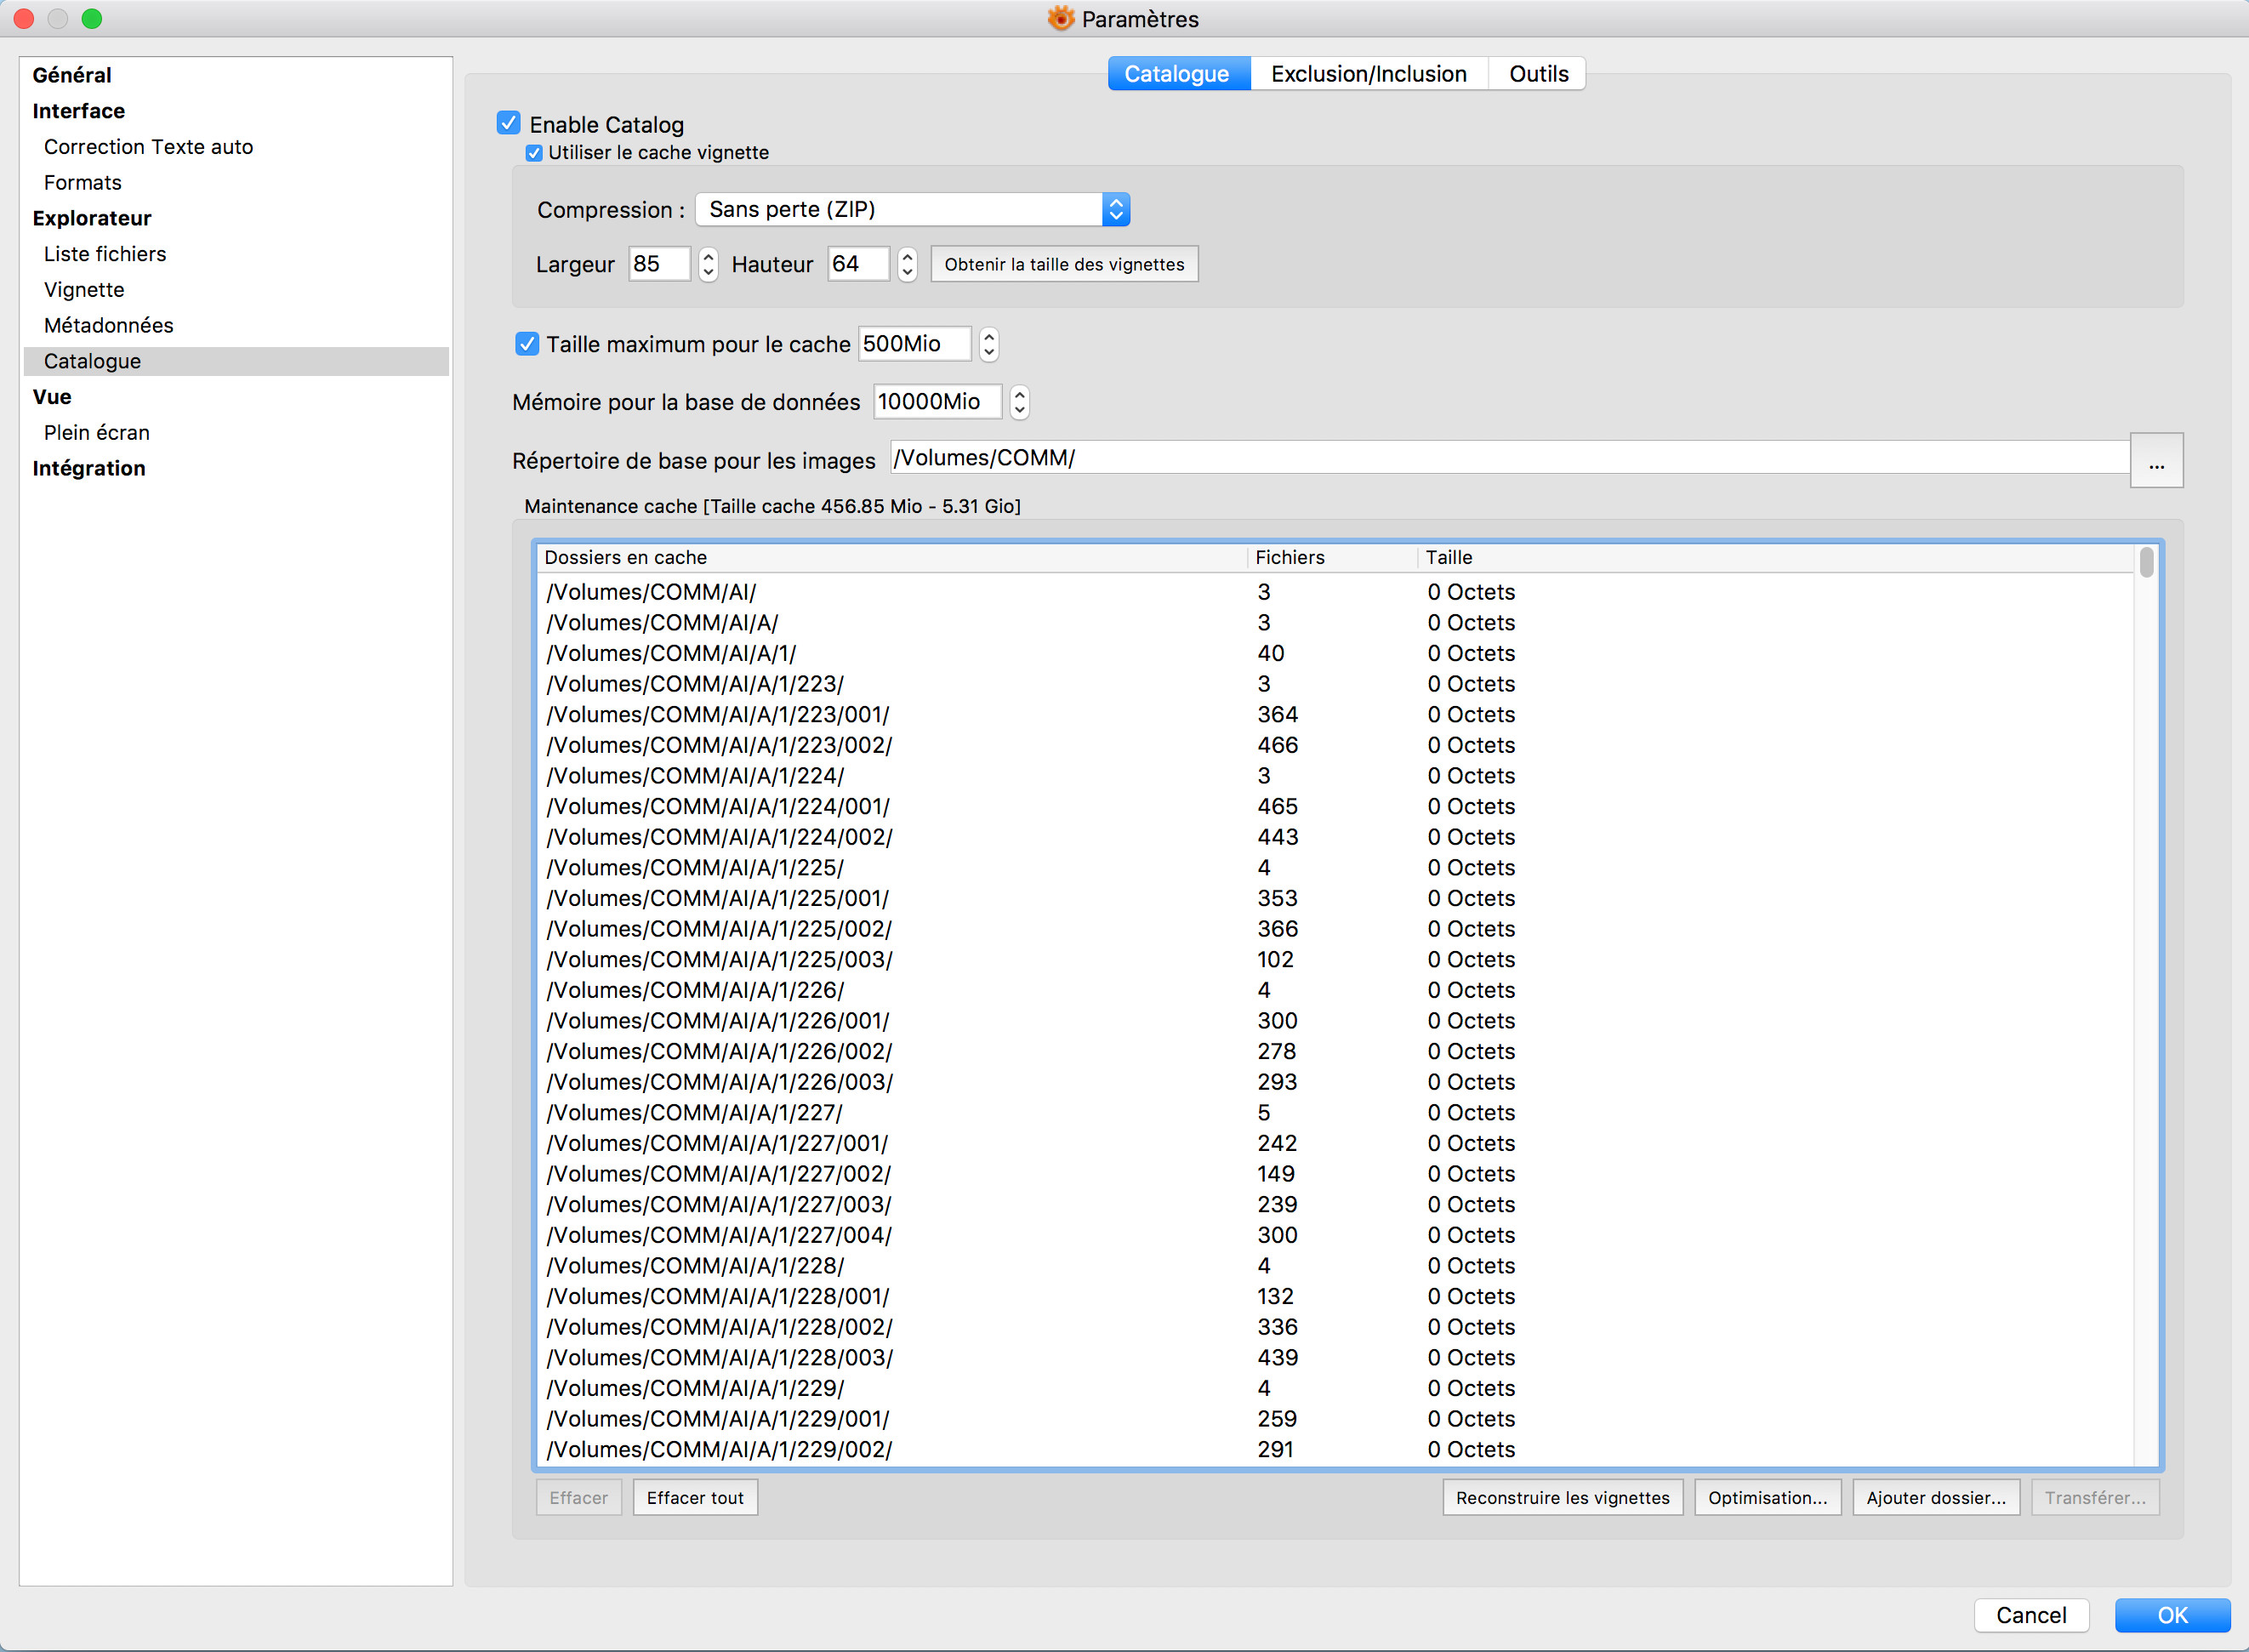Click the cache list scrollbar thumb
Screen dimensions: 2249x1652
click(x=2146, y=562)
